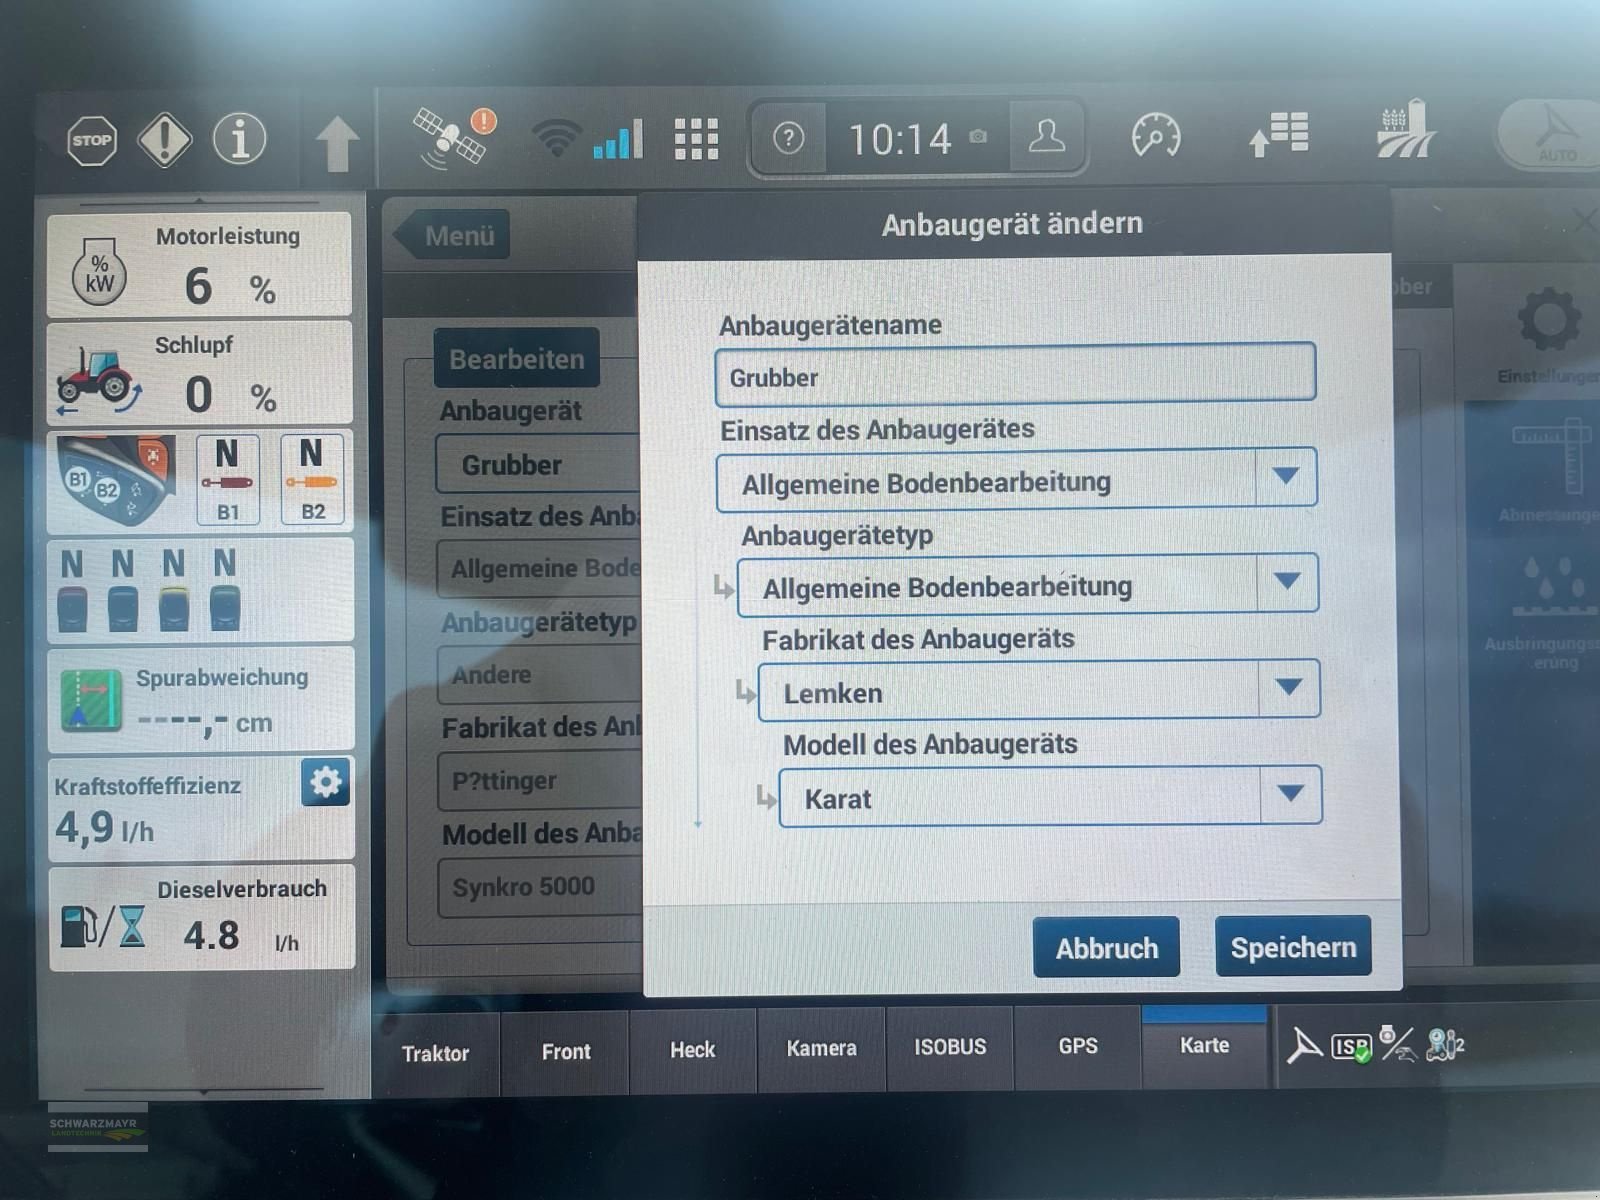Open the info circle icon

click(240, 139)
